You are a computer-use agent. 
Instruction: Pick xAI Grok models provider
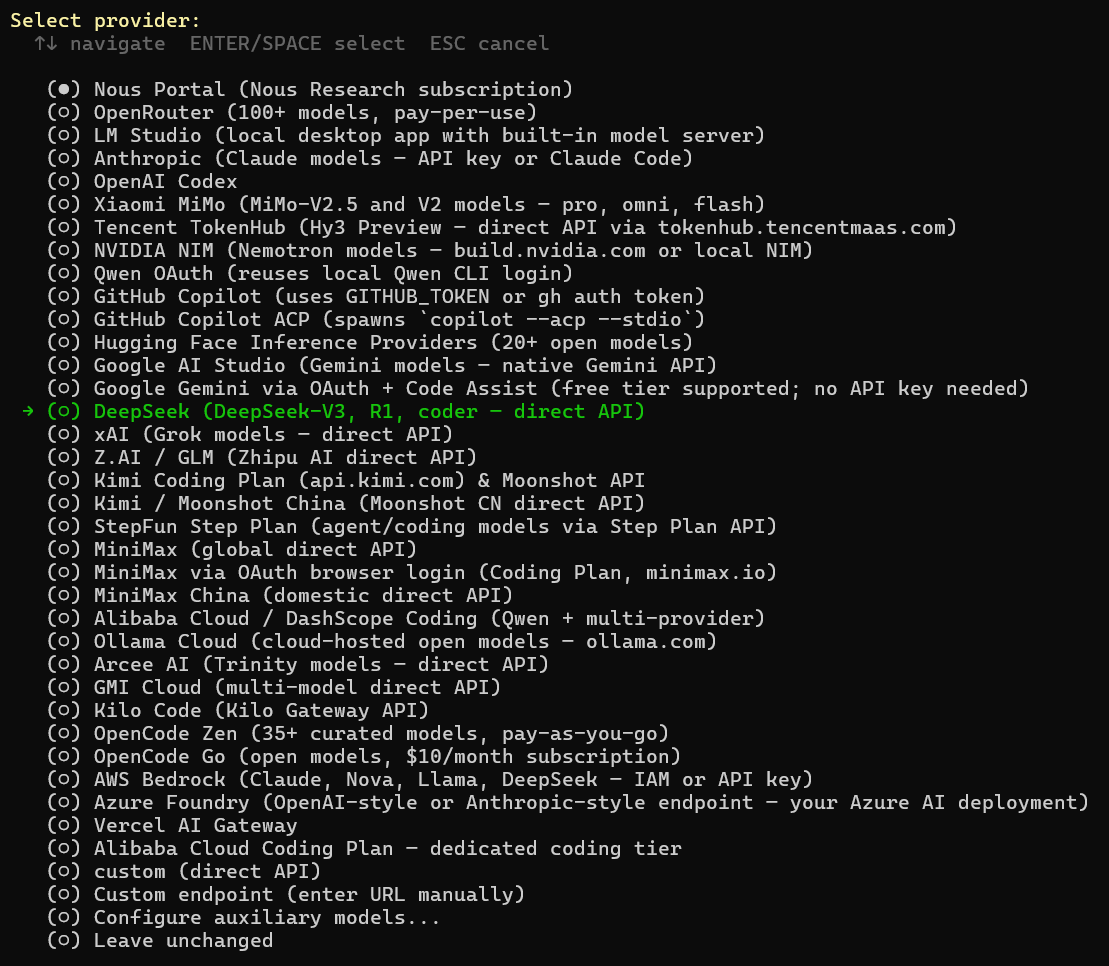pyautogui.click(x=250, y=434)
